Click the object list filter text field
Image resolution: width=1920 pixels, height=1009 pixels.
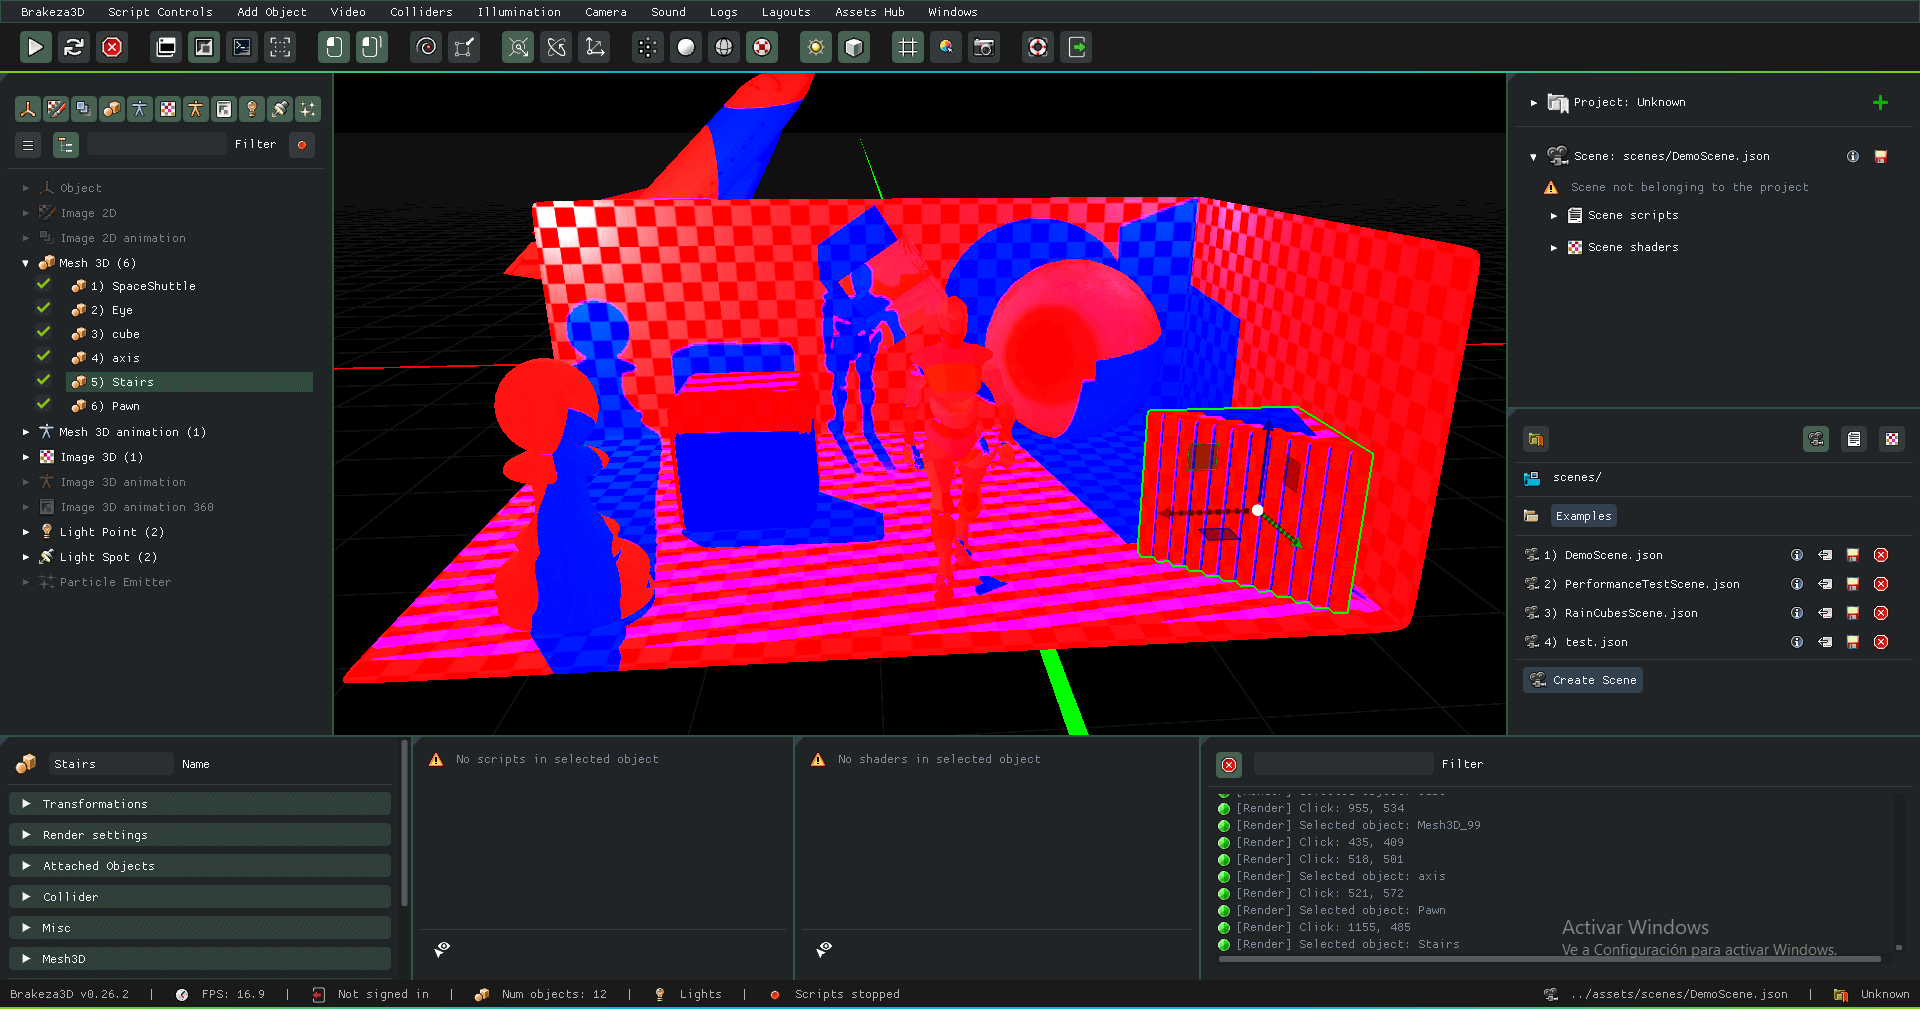(157, 145)
